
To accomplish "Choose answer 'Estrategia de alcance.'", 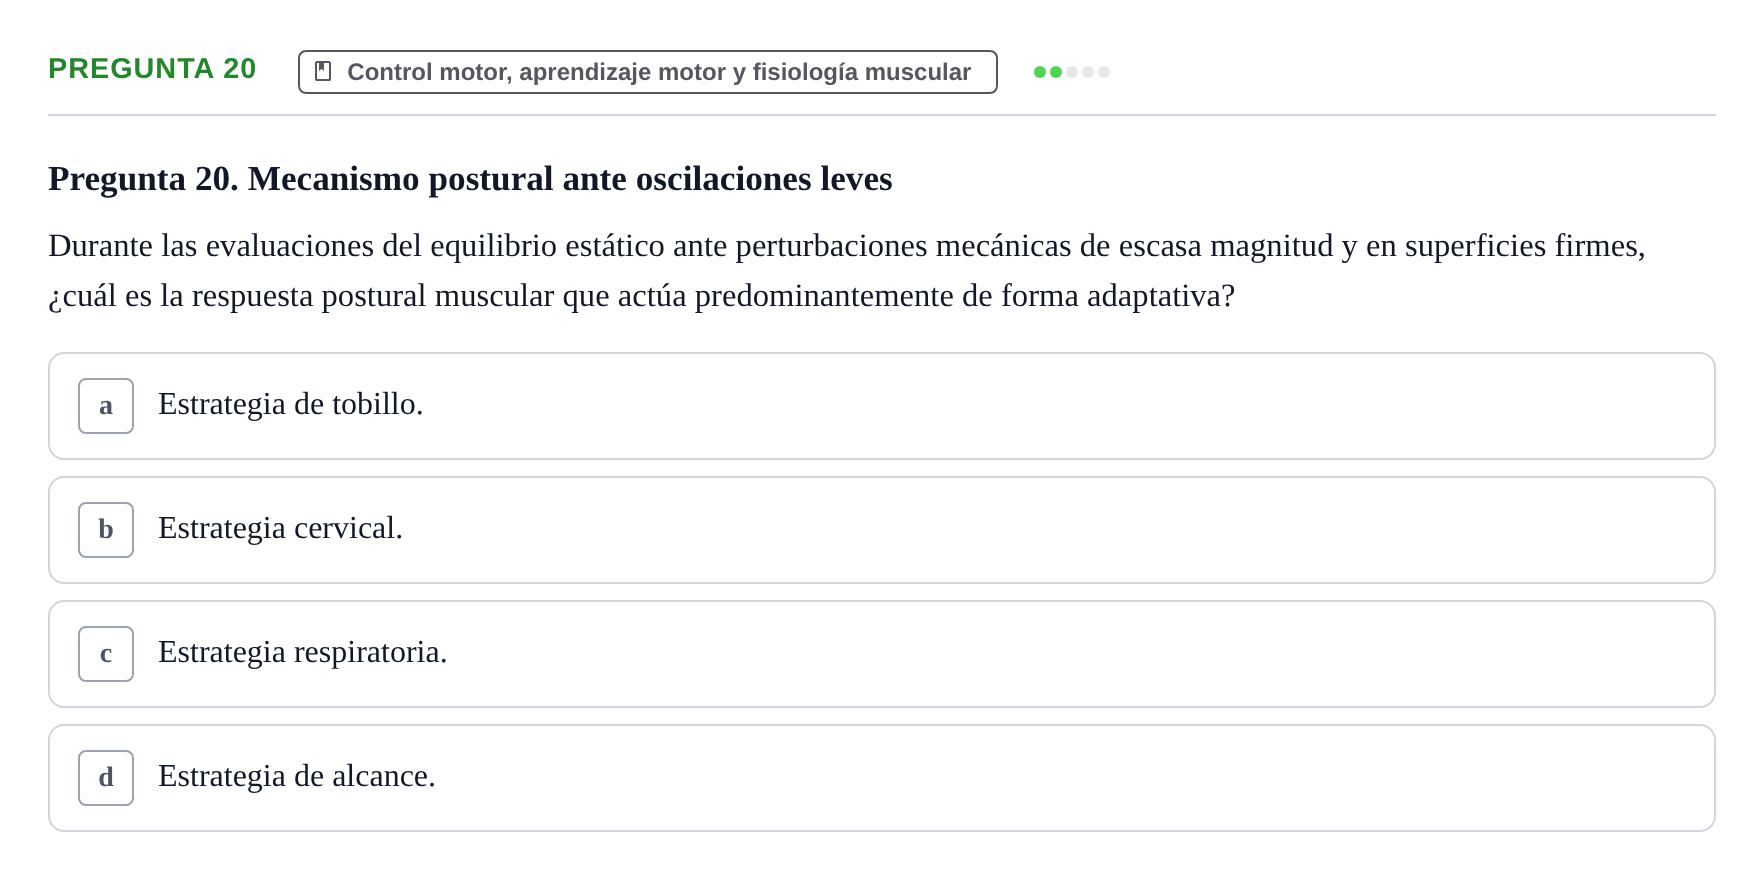I will click(x=882, y=778).
